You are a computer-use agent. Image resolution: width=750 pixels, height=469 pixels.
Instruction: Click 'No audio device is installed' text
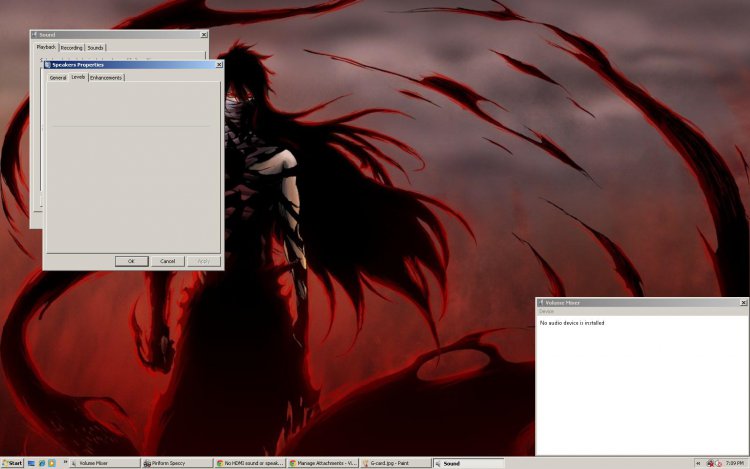572,323
